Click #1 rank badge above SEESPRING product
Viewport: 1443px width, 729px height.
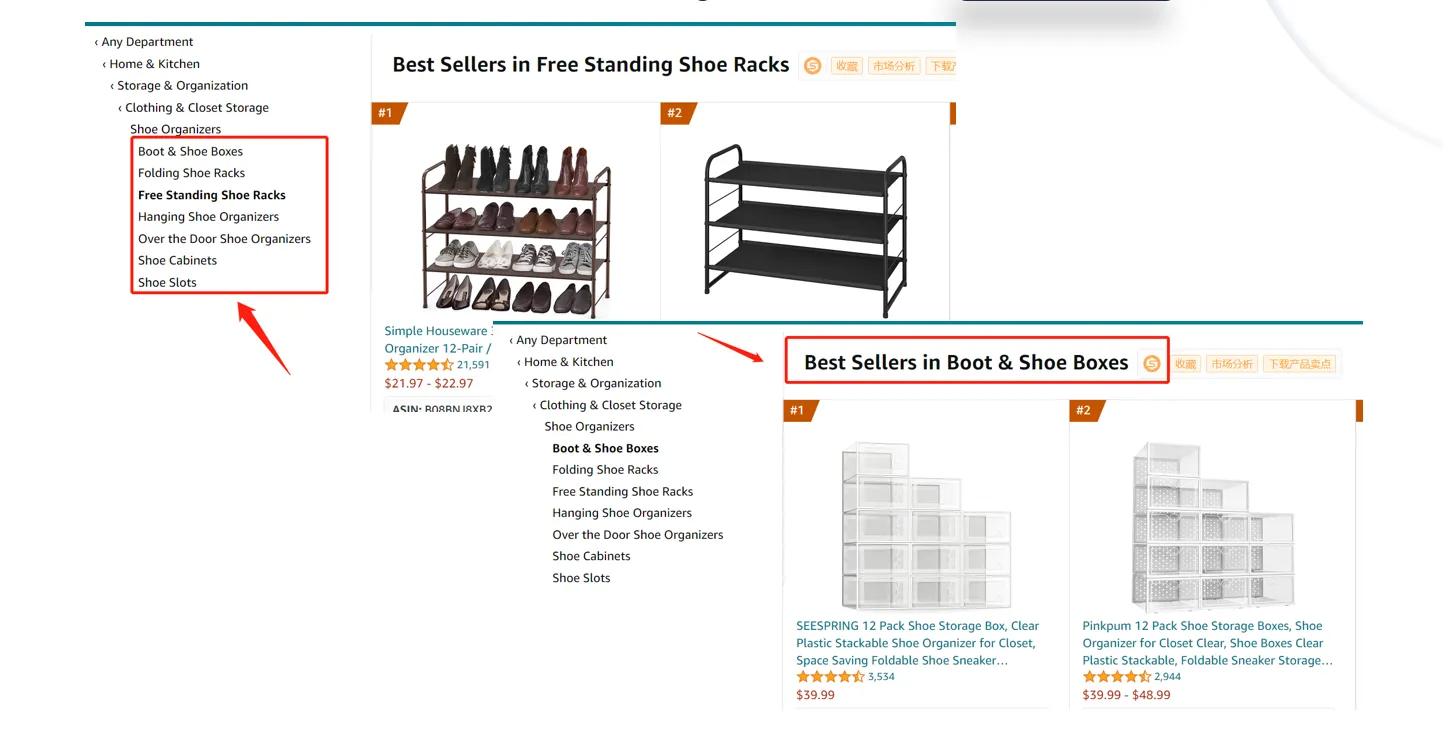pyautogui.click(x=800, y=410)
